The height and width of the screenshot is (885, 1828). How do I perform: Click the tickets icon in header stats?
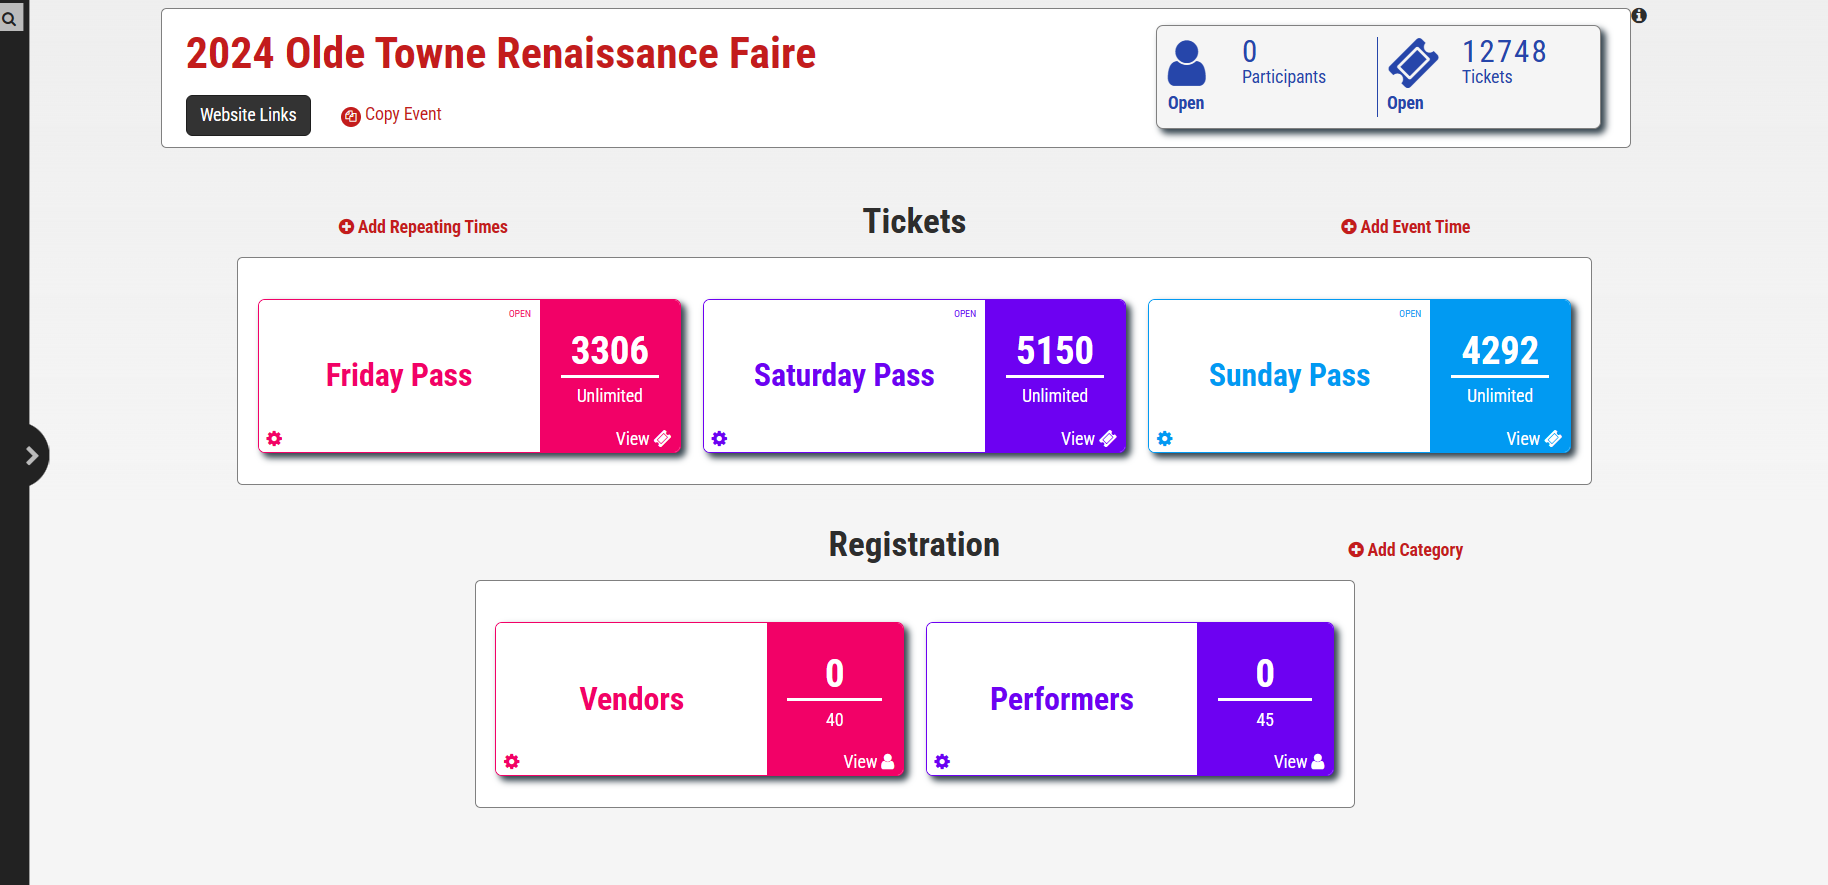pyautogui.click(x=1414, y=62)
